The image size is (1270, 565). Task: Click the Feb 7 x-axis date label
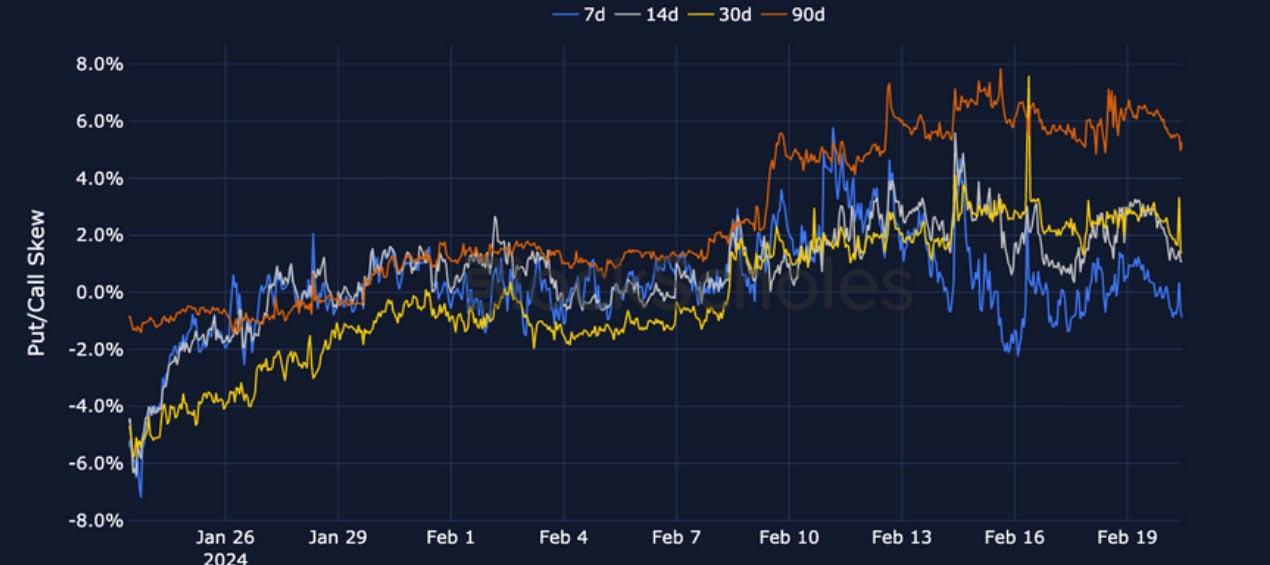pos(676,538)
